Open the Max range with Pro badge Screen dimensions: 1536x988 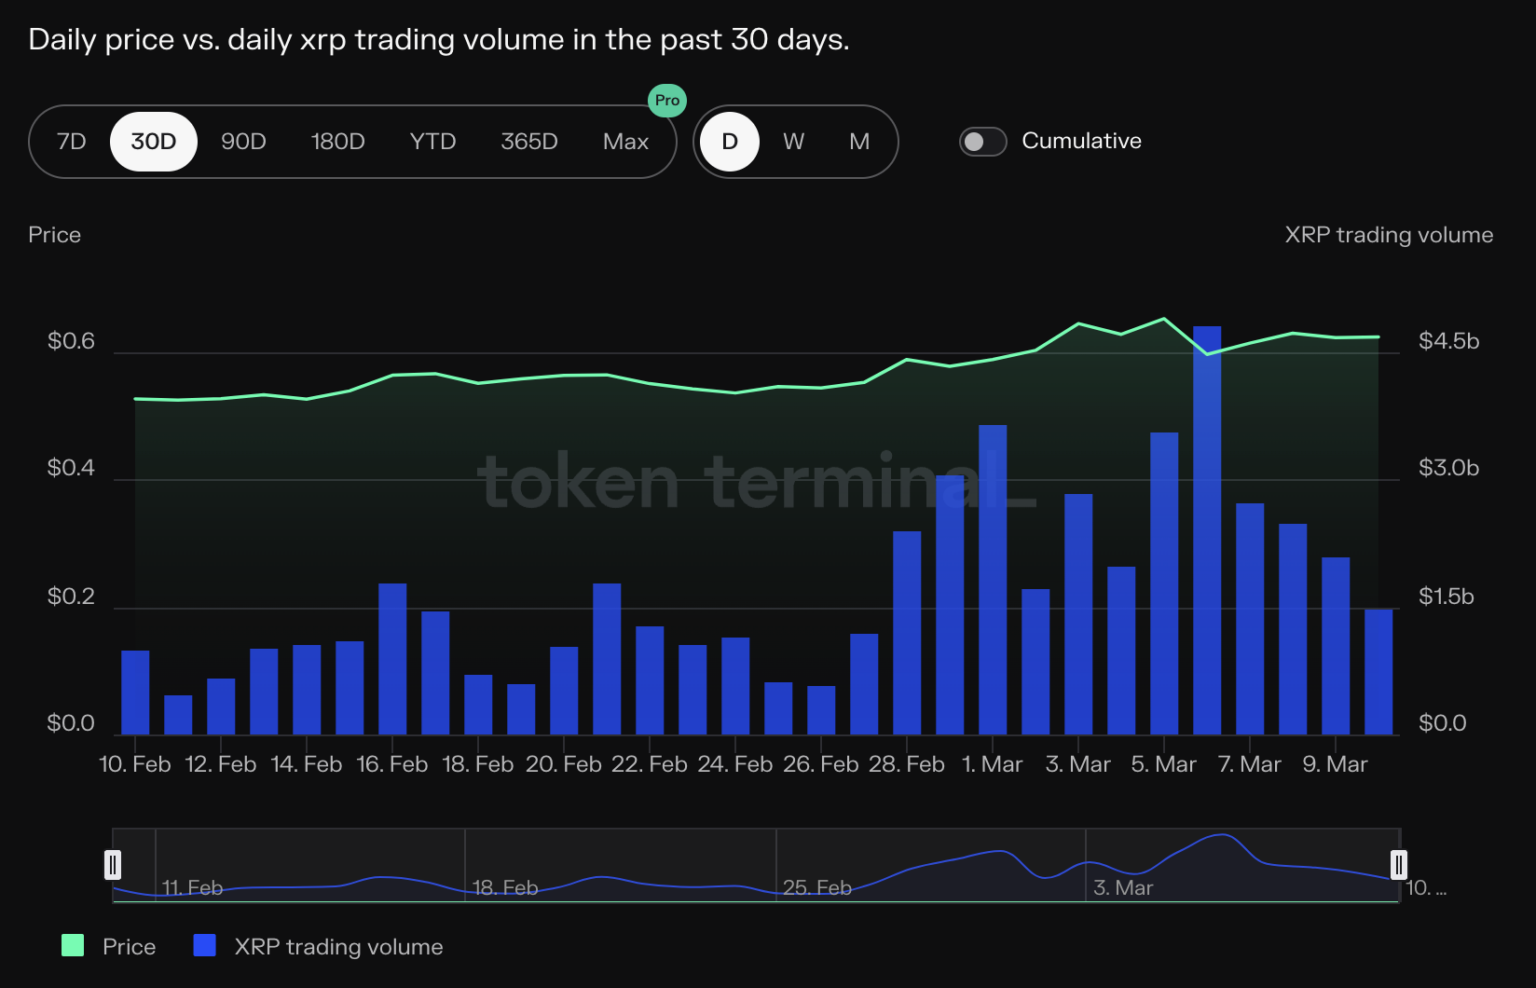[625, 141]
